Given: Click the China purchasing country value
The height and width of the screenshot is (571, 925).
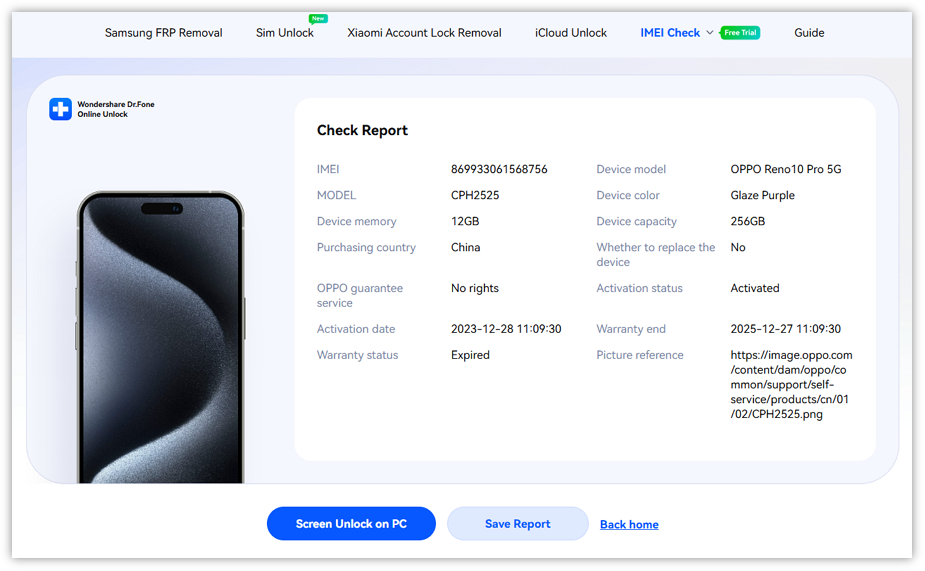Looking at the screenshot, I should coord(465,247).
